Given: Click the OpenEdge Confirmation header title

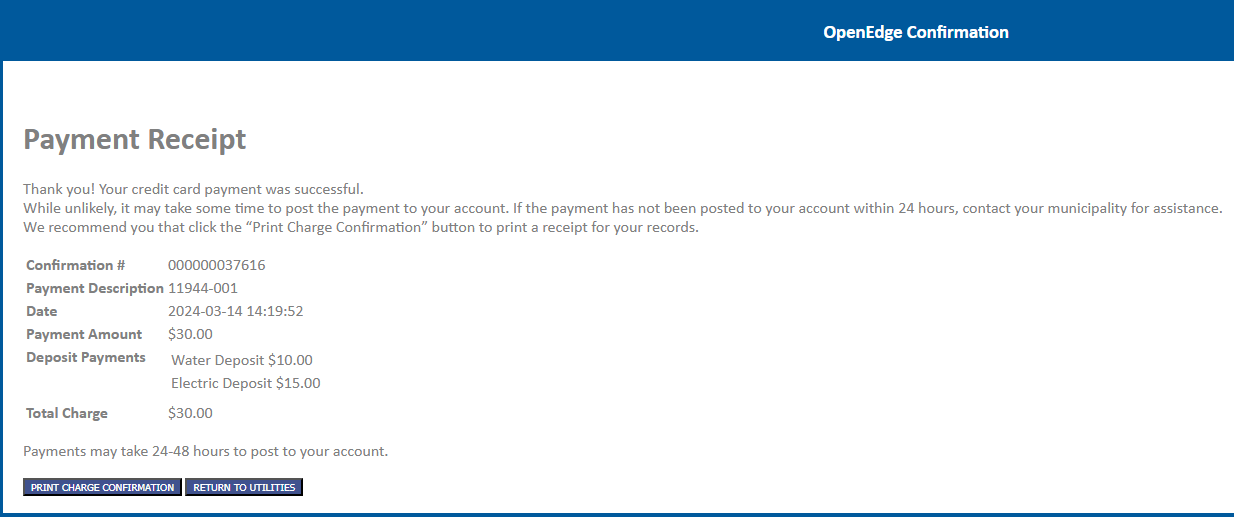Looking at the screenshot, I should (916, 32).
